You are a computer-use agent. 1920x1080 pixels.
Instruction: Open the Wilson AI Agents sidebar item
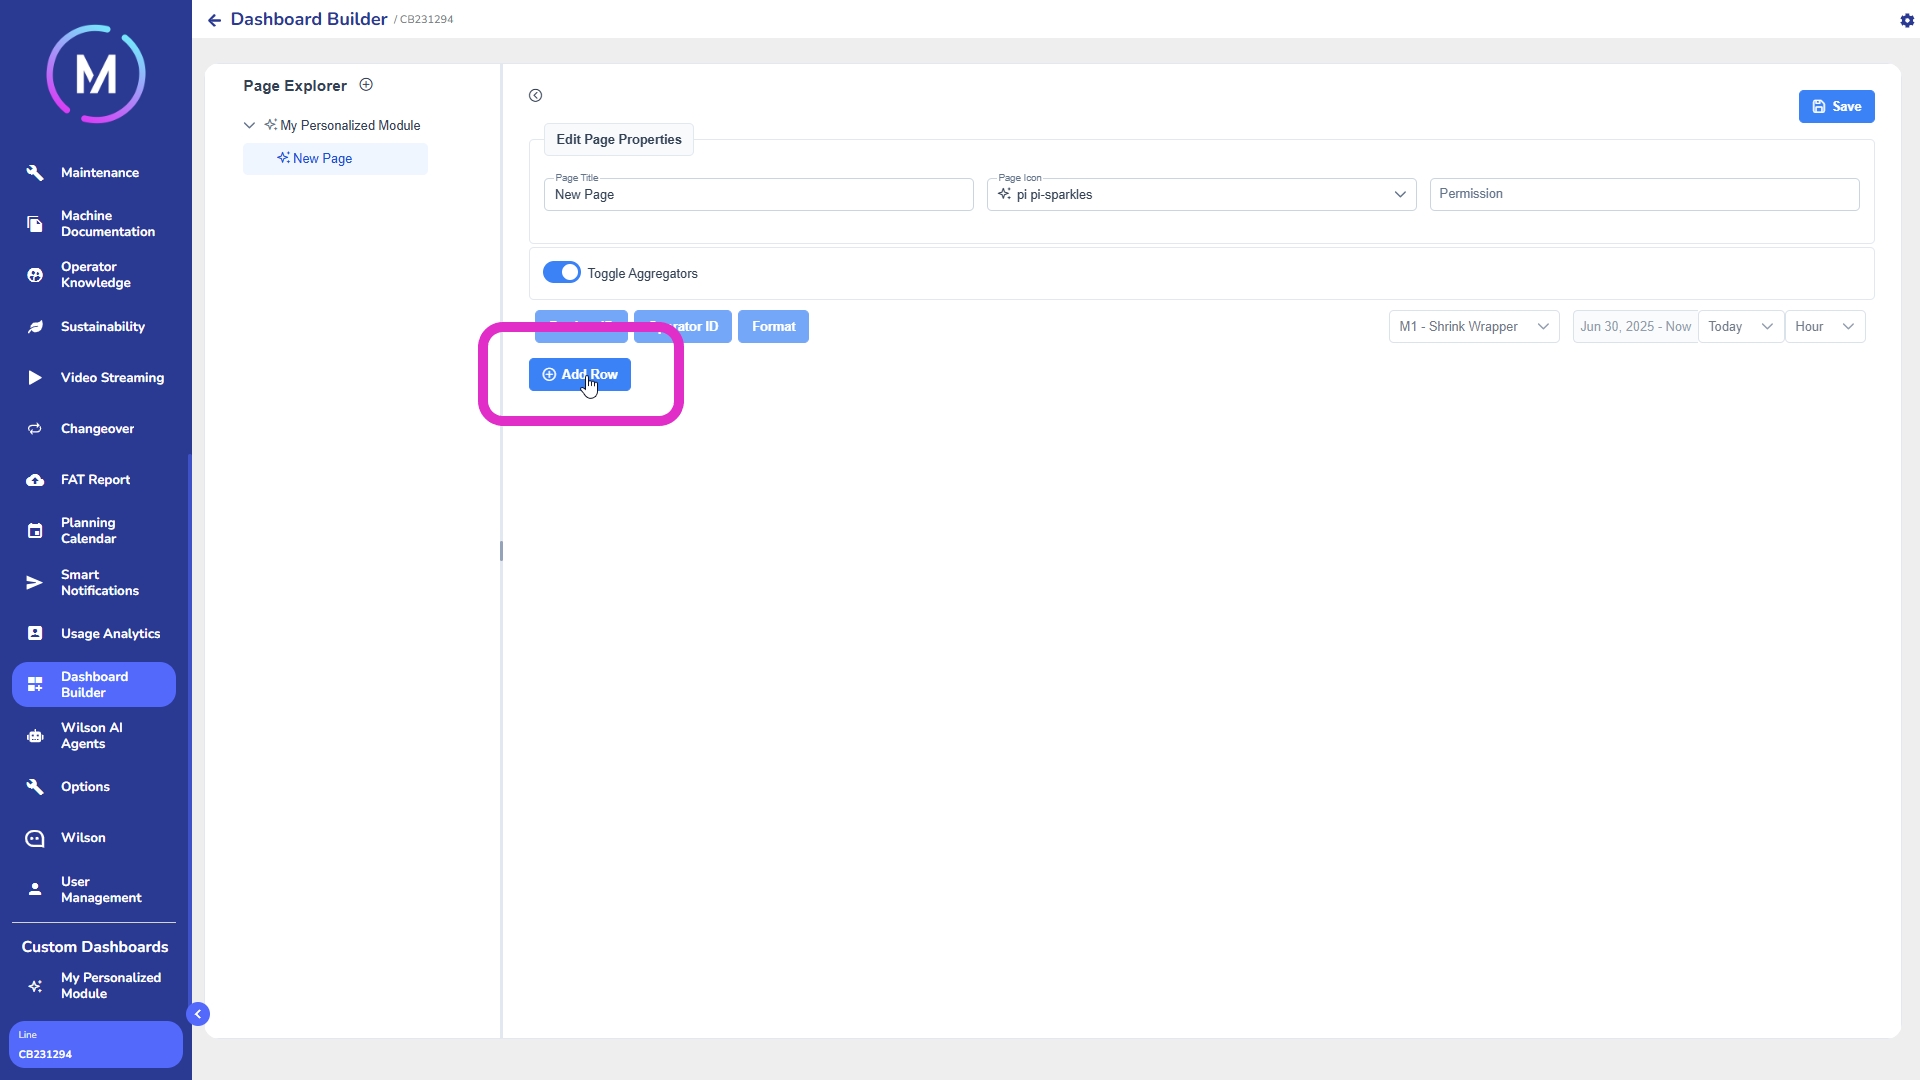92,736
